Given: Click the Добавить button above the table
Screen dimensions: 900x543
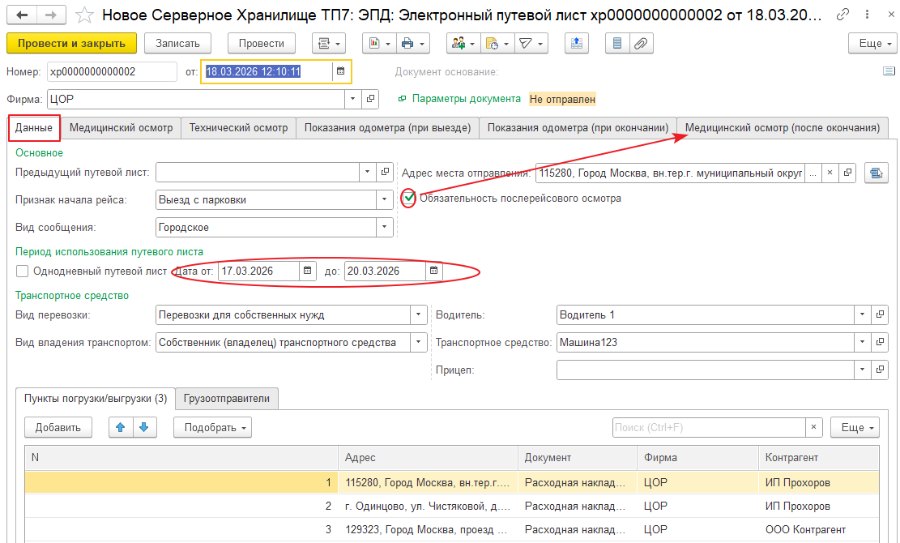Looking at the screenshot, I should tap(58, 427).
